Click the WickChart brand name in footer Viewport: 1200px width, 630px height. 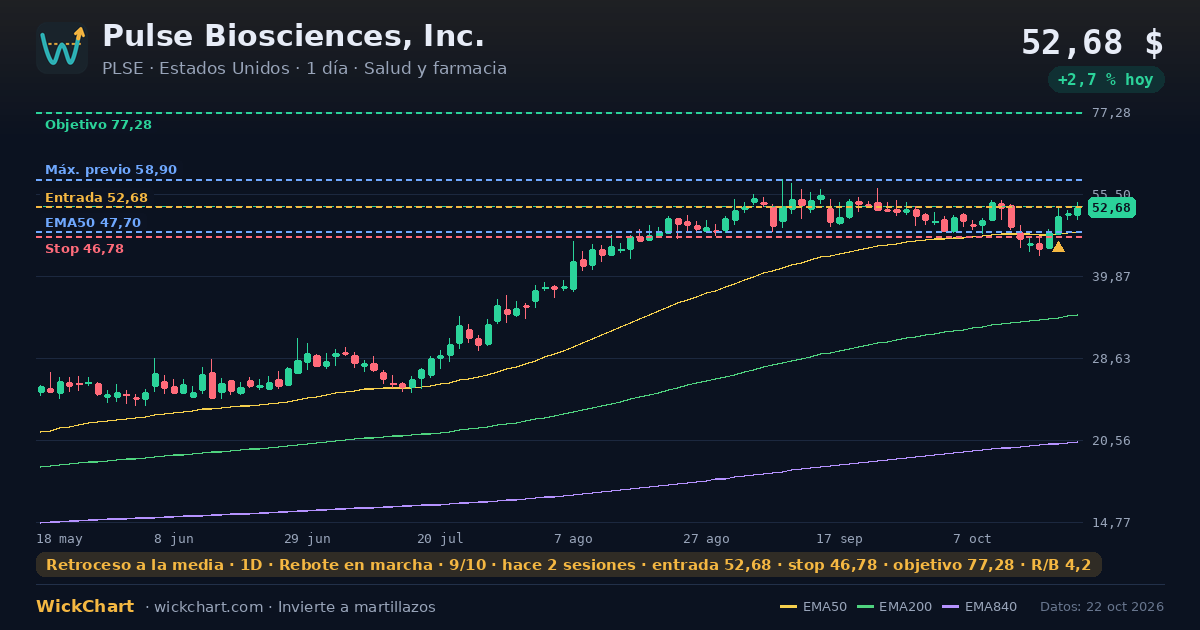tap(85, 607)
